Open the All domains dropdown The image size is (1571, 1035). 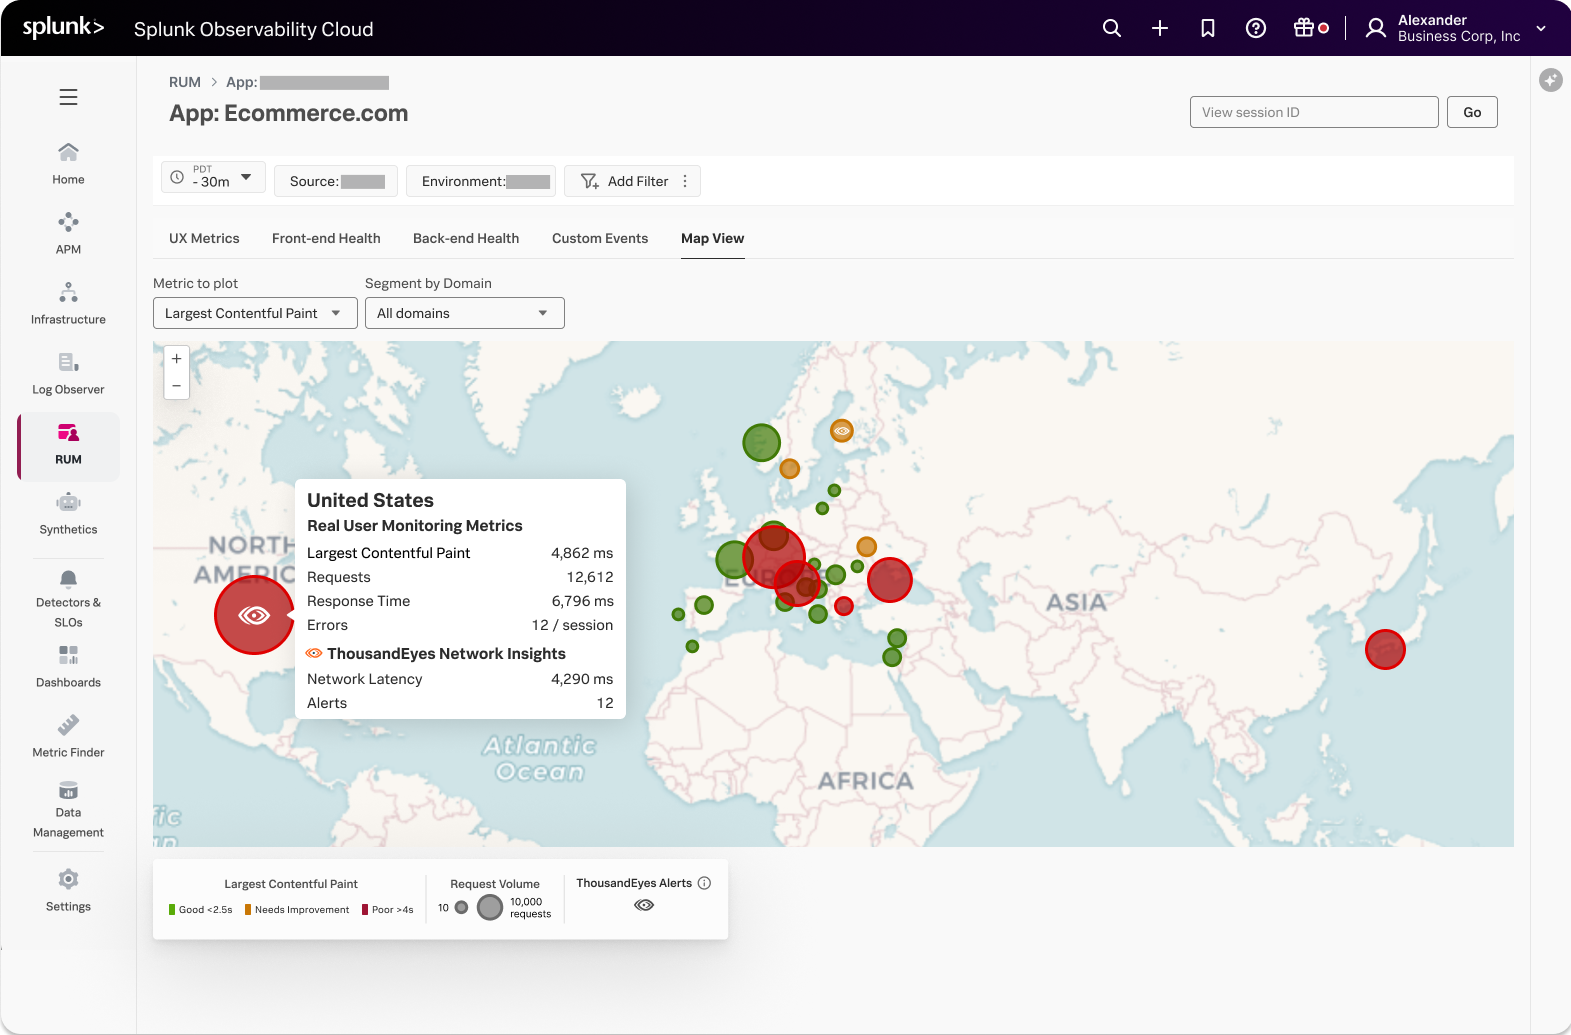tap(464, 313)
